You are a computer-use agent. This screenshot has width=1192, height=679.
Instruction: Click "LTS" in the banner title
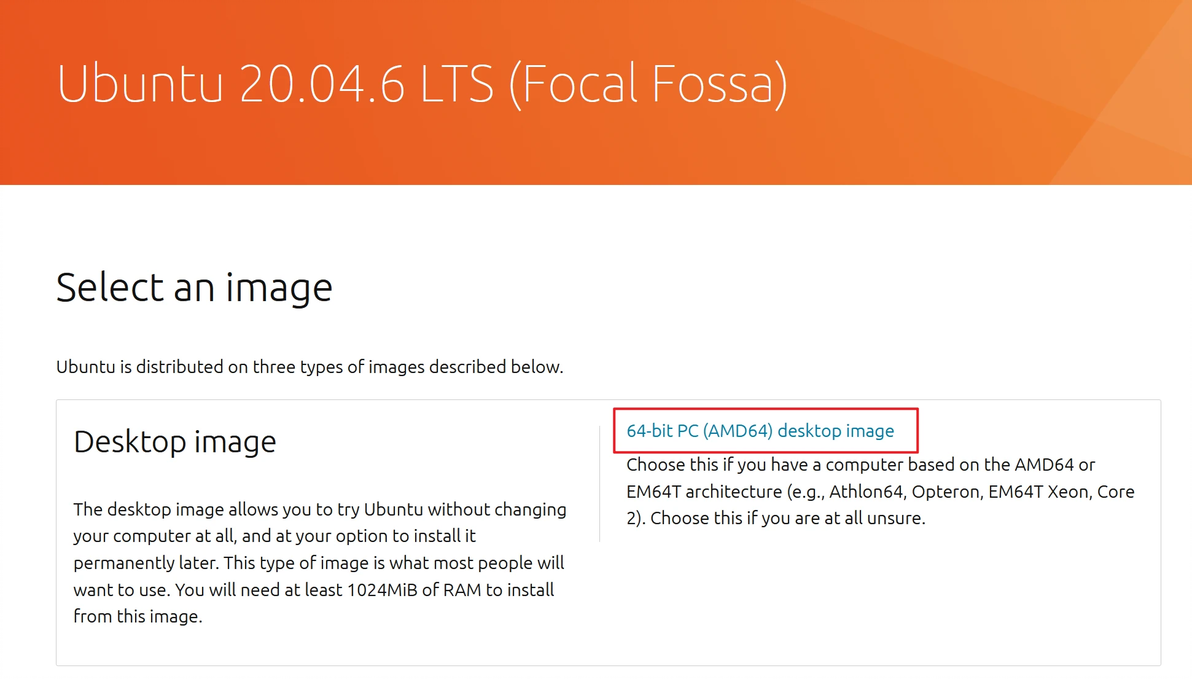pos(458,83)
